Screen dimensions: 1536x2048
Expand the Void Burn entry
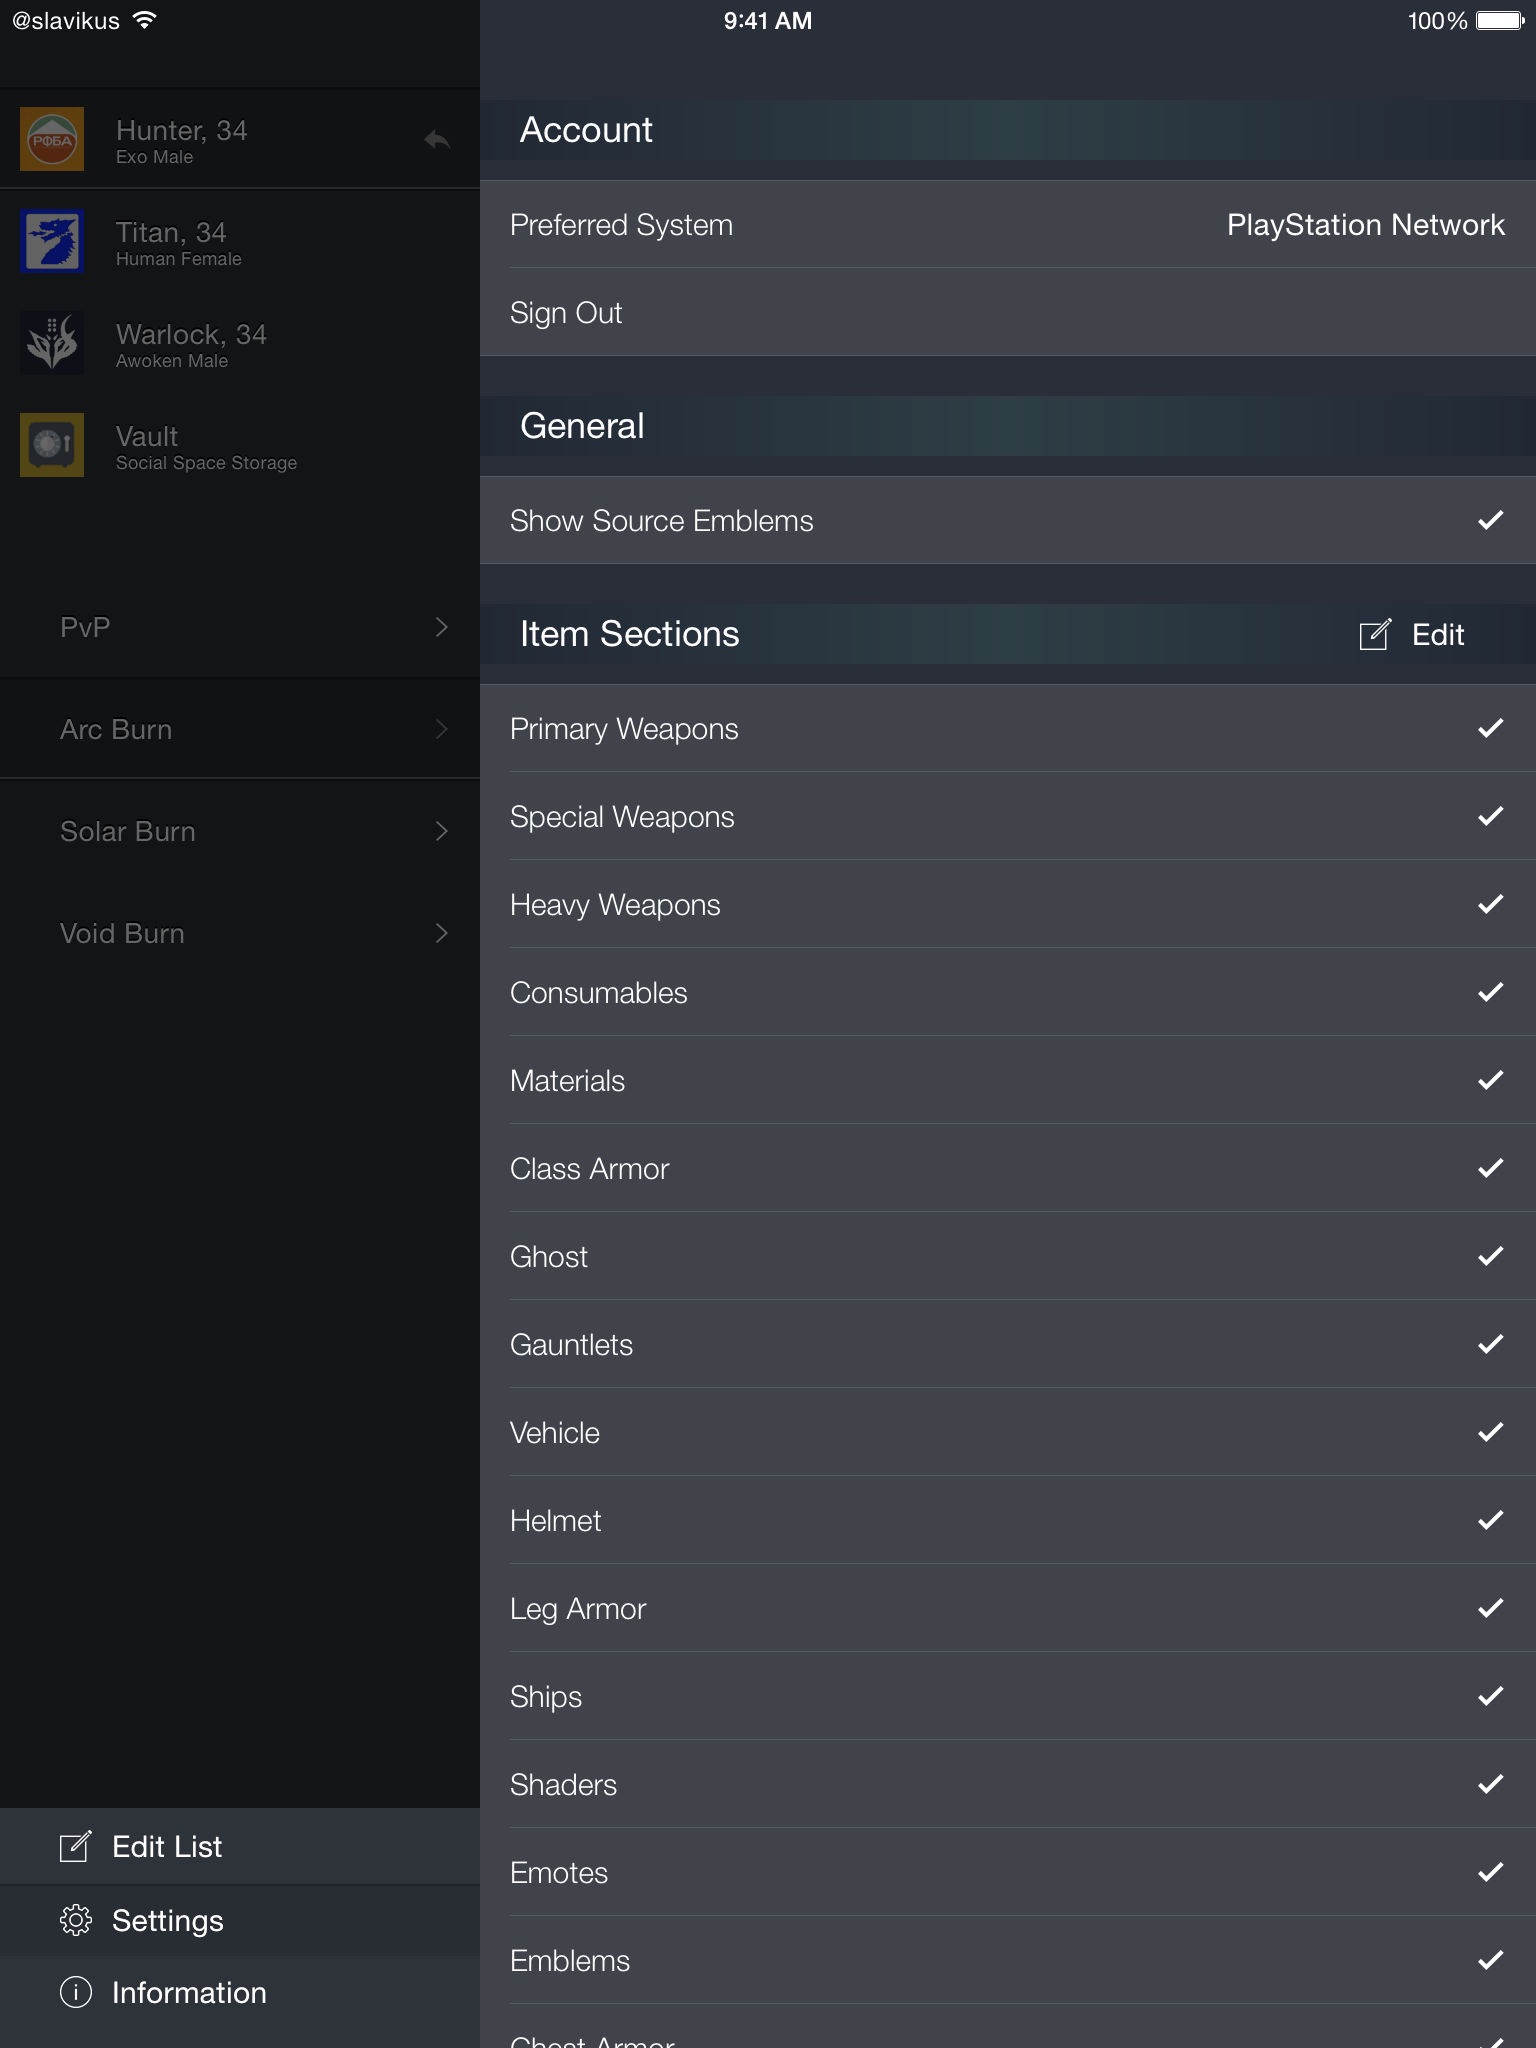(441, 933)
